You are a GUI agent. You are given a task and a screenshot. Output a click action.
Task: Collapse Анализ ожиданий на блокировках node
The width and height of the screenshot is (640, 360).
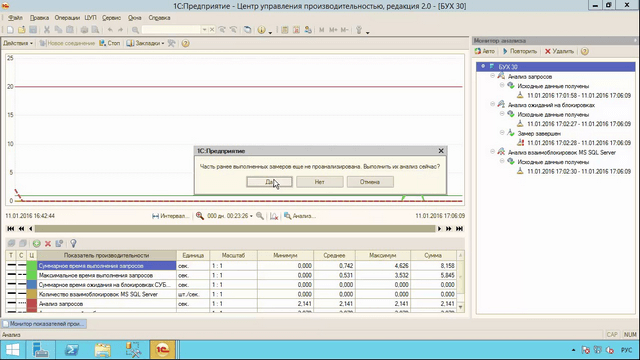[493, 105]
